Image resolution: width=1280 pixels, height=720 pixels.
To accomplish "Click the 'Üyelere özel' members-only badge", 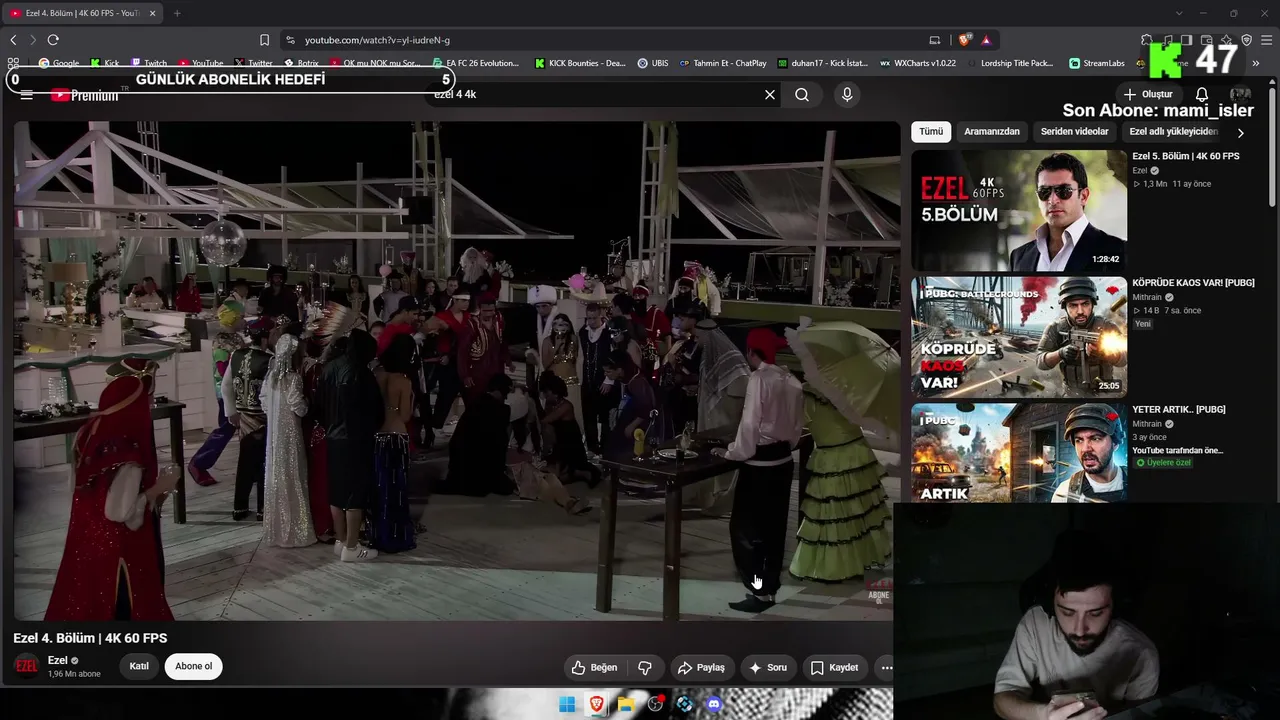I will coord(1164,463).
